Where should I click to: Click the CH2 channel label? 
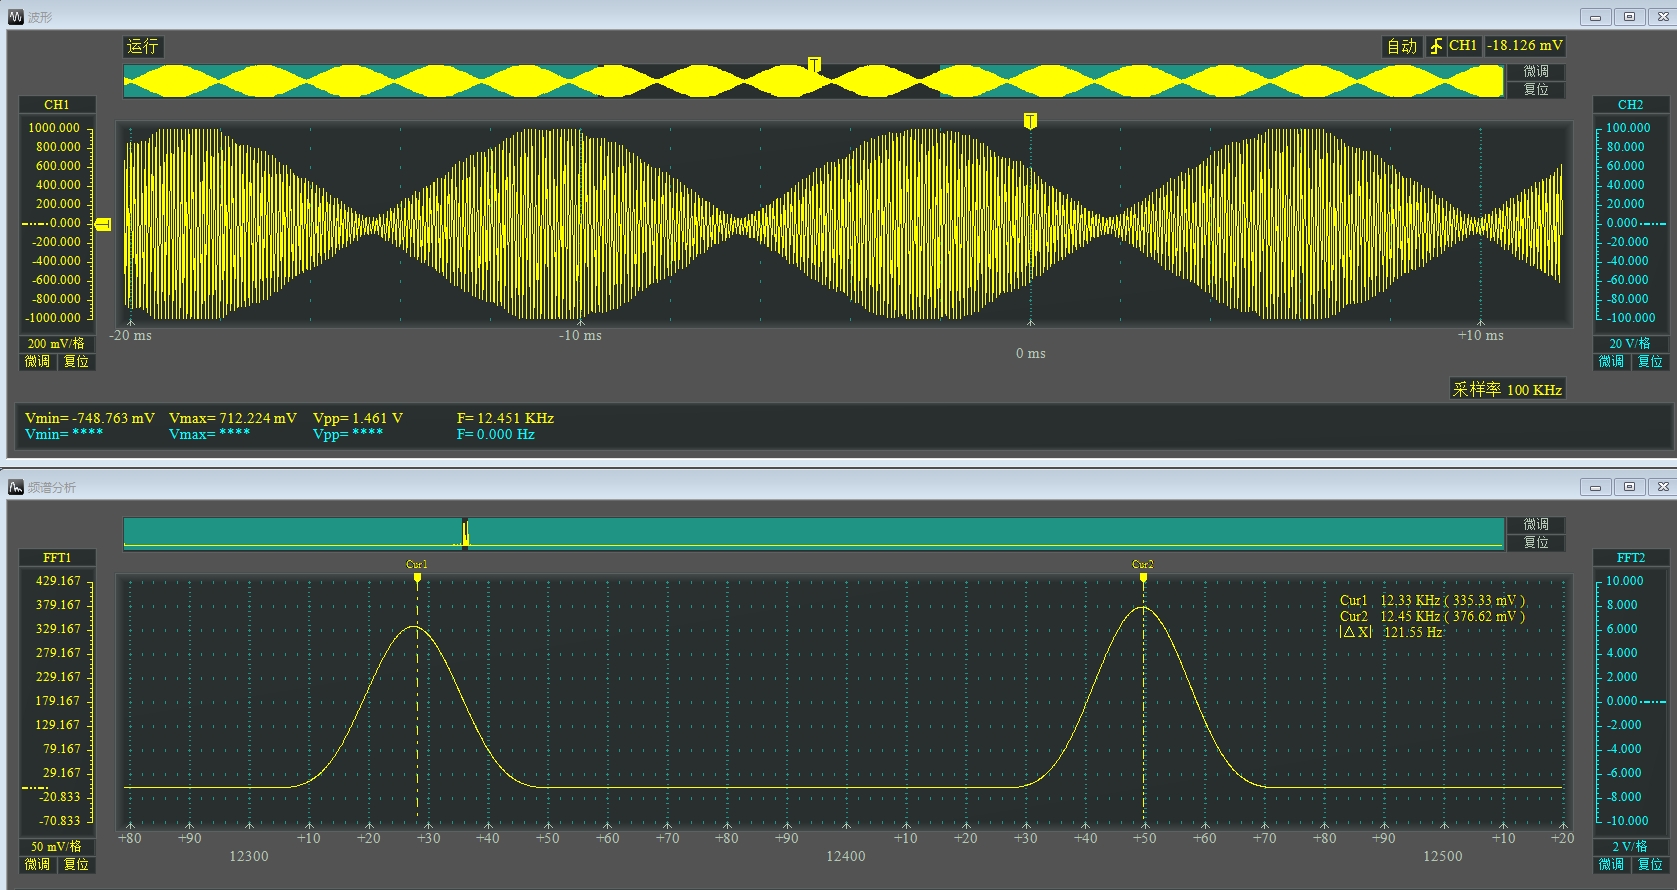[1630, 105]
